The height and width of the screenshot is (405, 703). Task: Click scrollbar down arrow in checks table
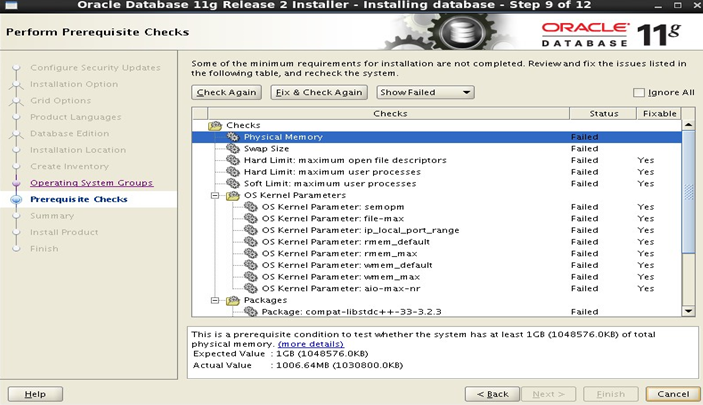tap(689, 310)
